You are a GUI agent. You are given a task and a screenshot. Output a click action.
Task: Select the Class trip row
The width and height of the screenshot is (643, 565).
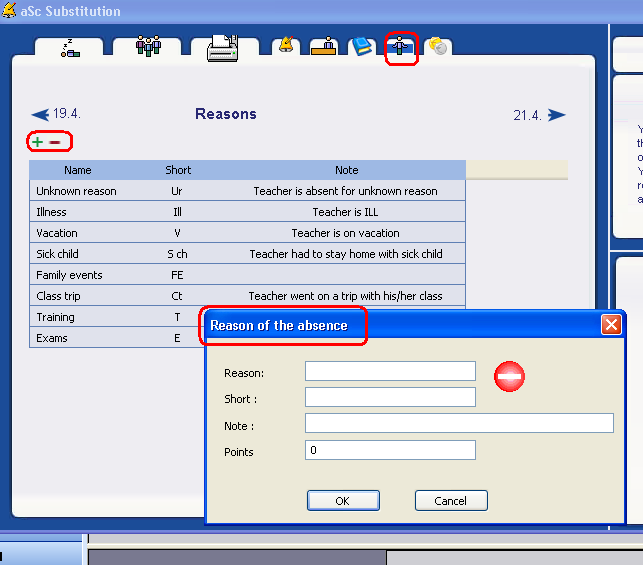point(247,296)
